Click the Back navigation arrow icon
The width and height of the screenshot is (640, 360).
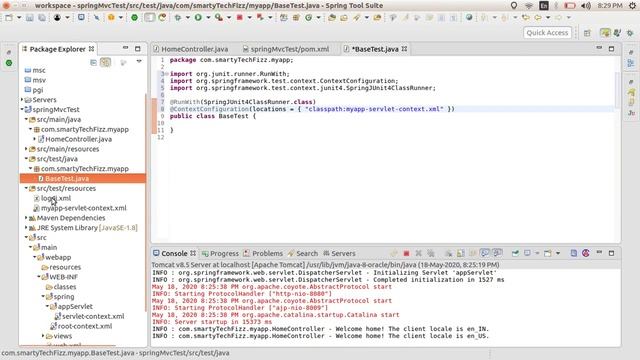click(x=538, y=18)
